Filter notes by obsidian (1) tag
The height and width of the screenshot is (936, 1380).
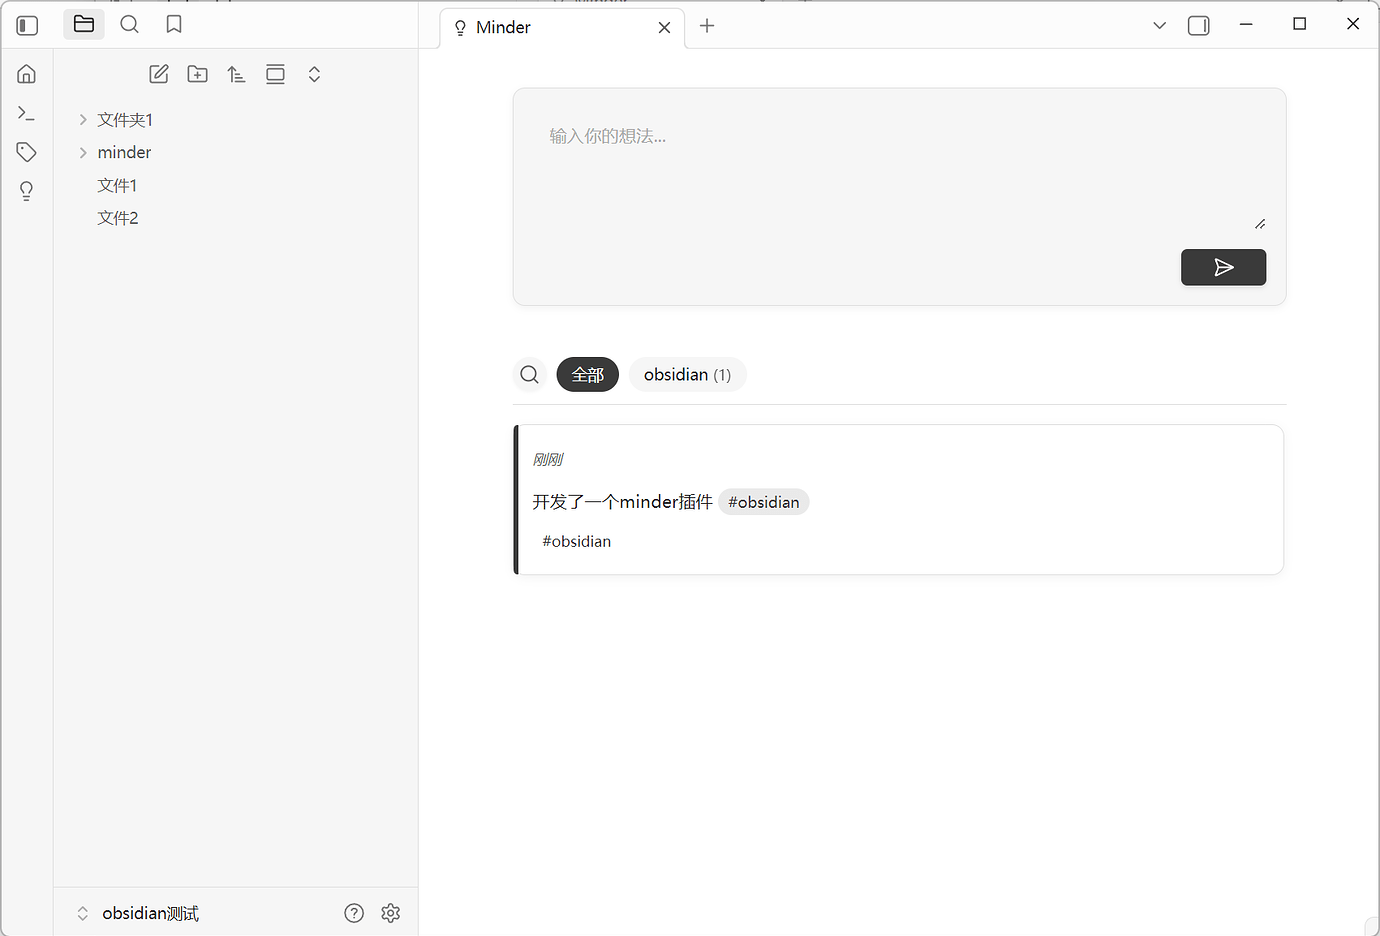(687, 375)
